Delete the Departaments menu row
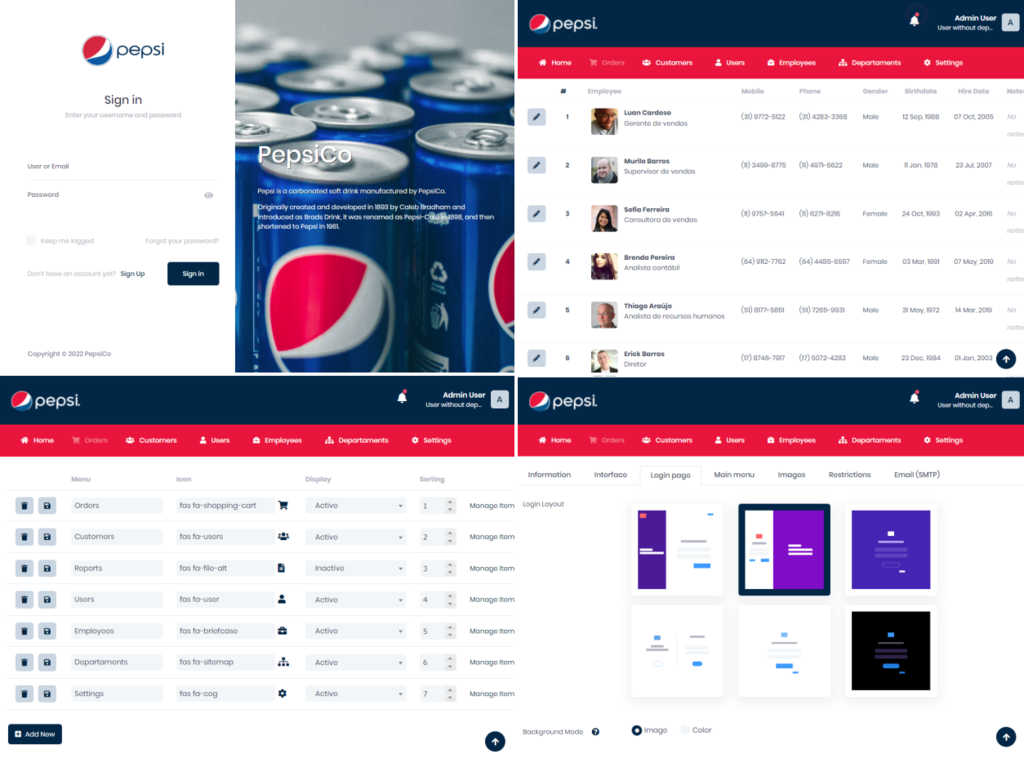Viewport: 1024px width, 763px height. (x=24, y=662)
